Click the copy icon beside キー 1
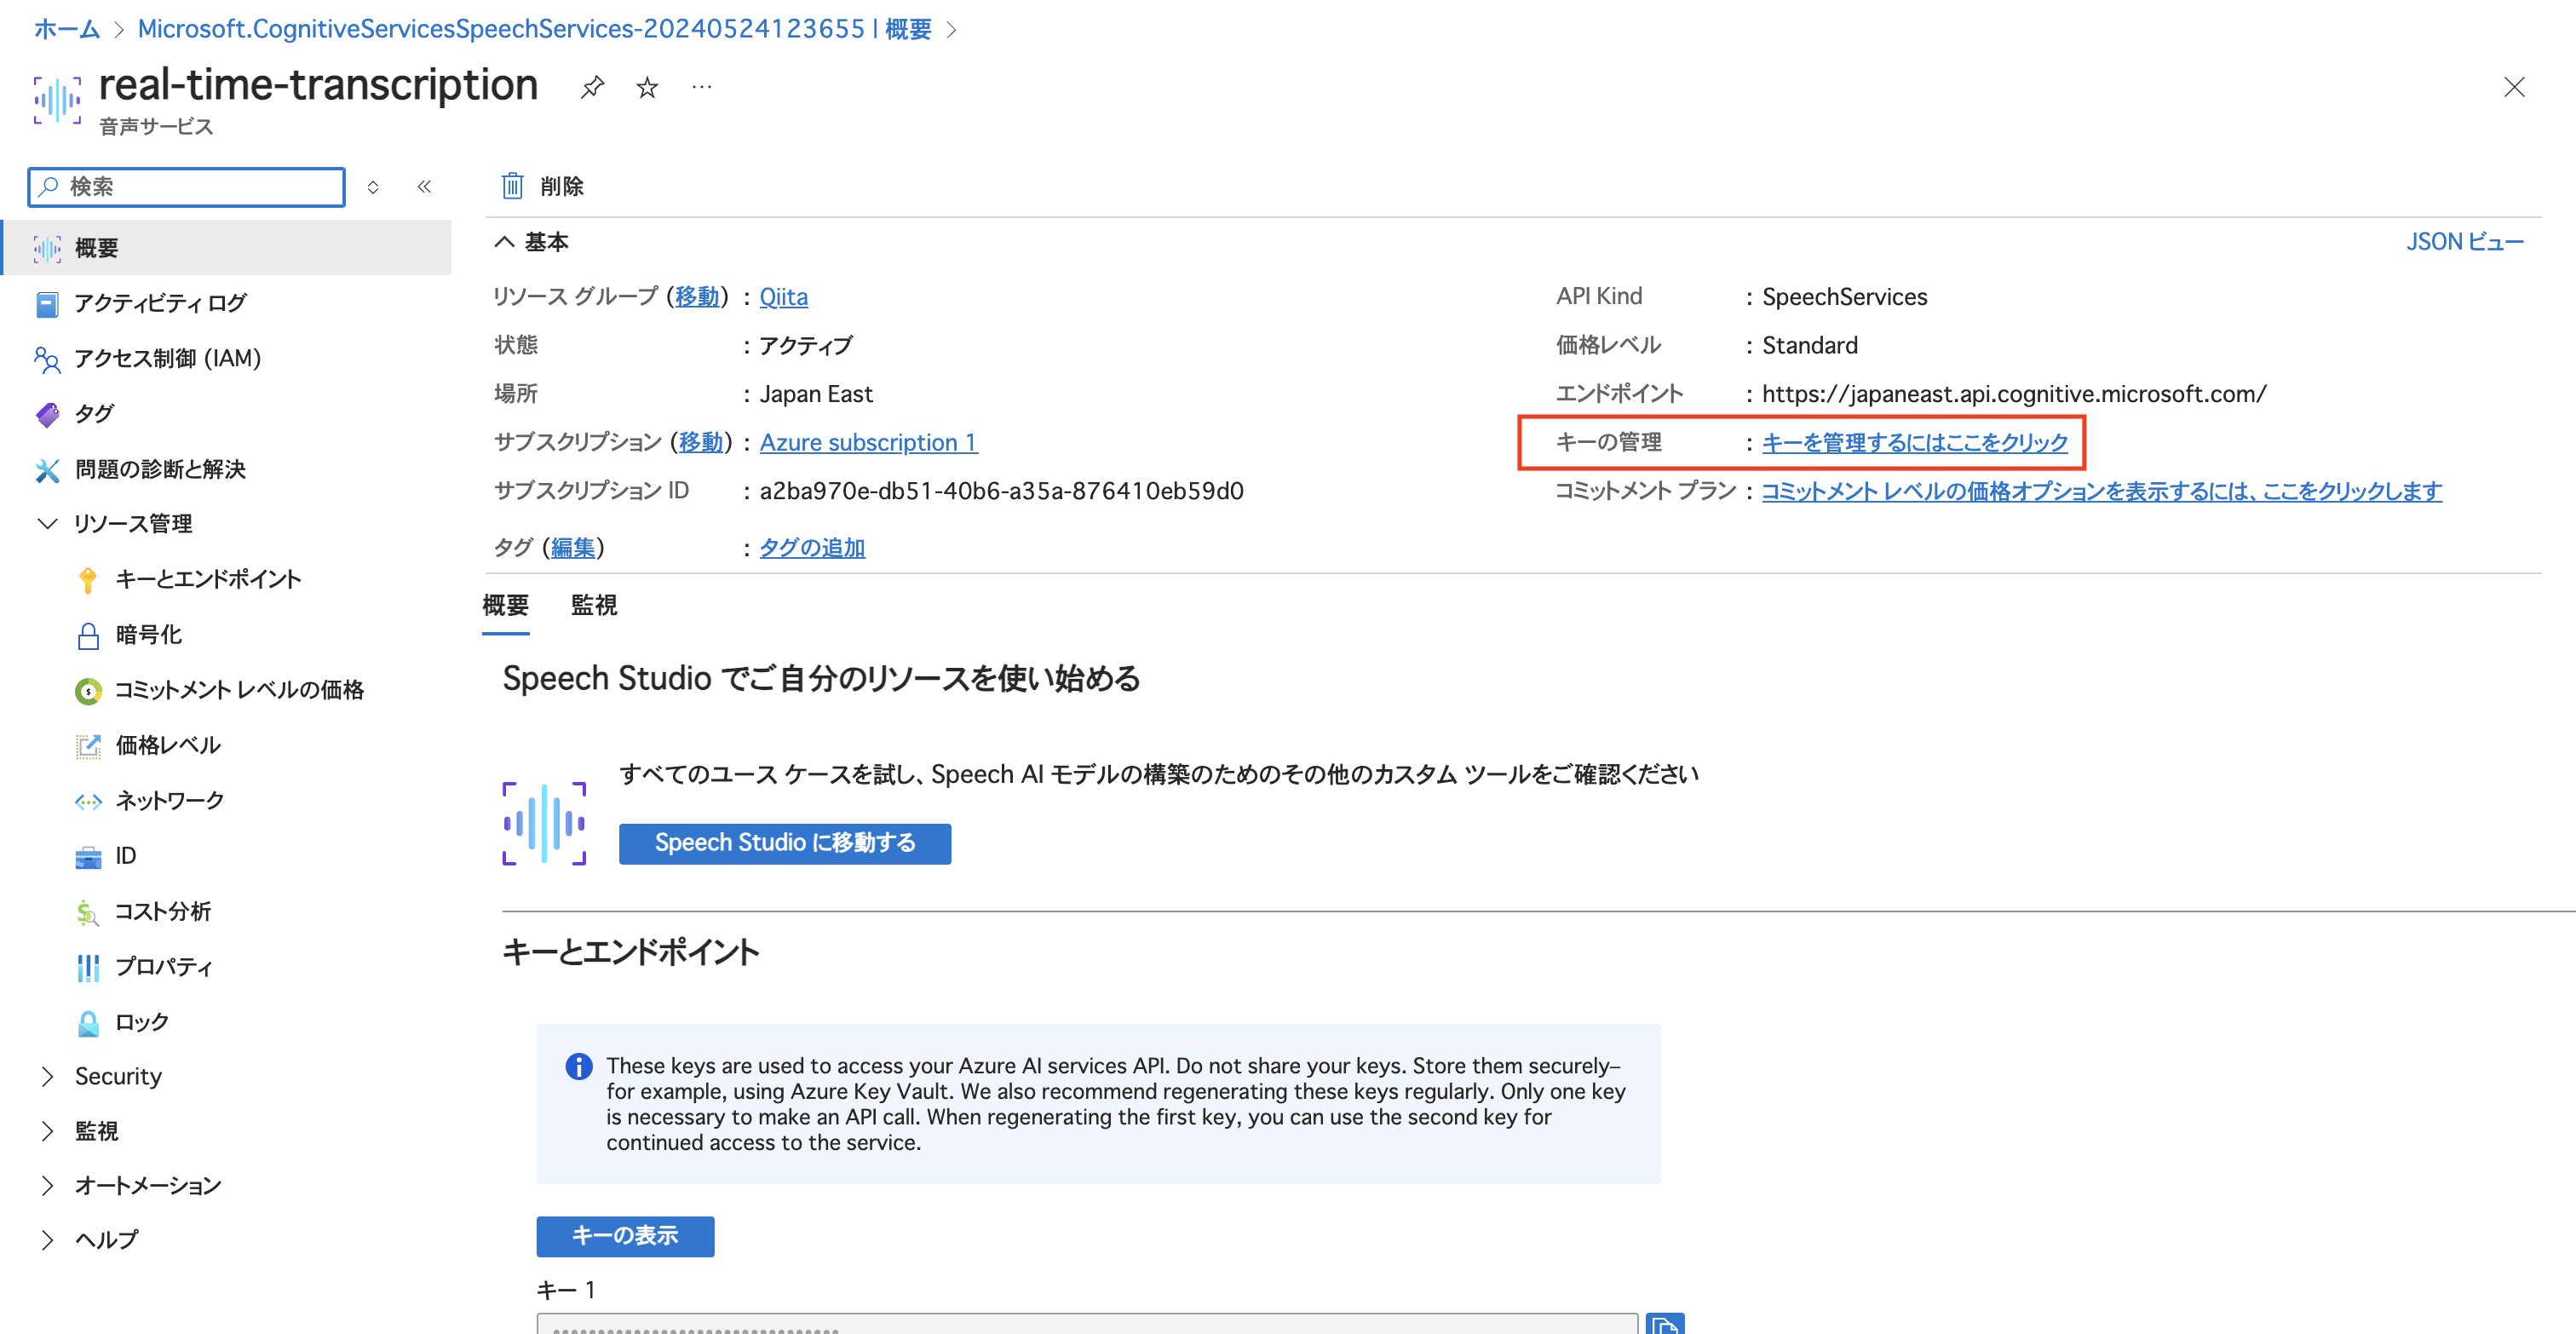This screenshot has width=2576, height=1334. tap(1665, 1324)
